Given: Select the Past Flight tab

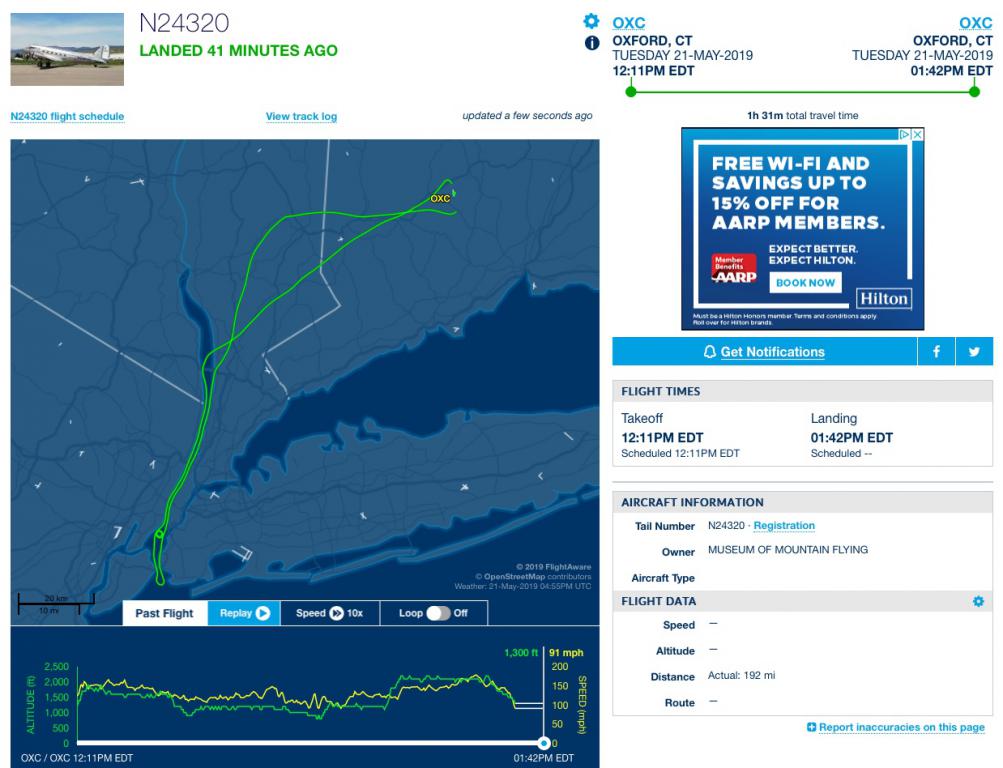Looking at the screenshot, I should click(164, 613).
